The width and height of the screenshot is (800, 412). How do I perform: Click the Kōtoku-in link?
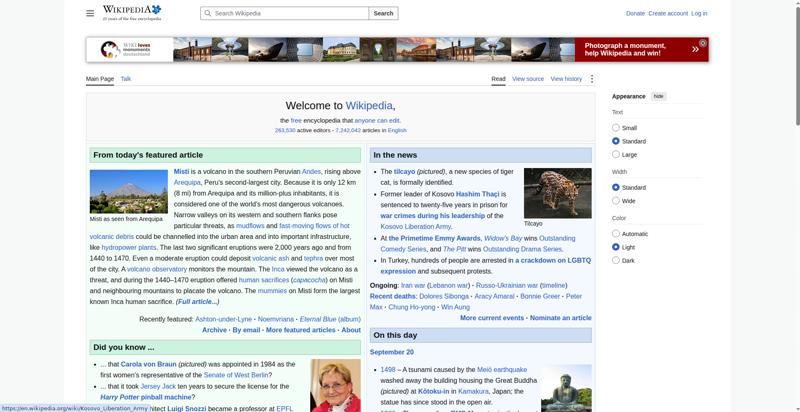(x=434, y=392)
